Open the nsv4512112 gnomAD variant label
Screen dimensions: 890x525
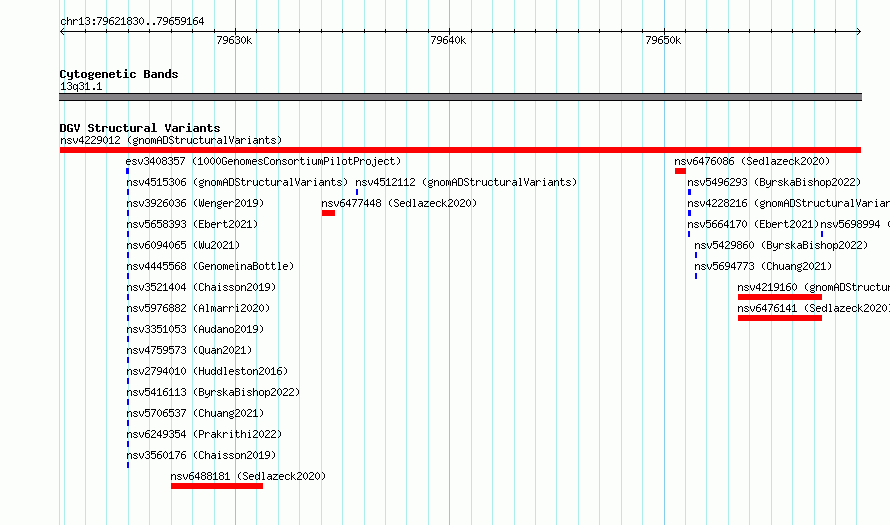pos(466,182)
